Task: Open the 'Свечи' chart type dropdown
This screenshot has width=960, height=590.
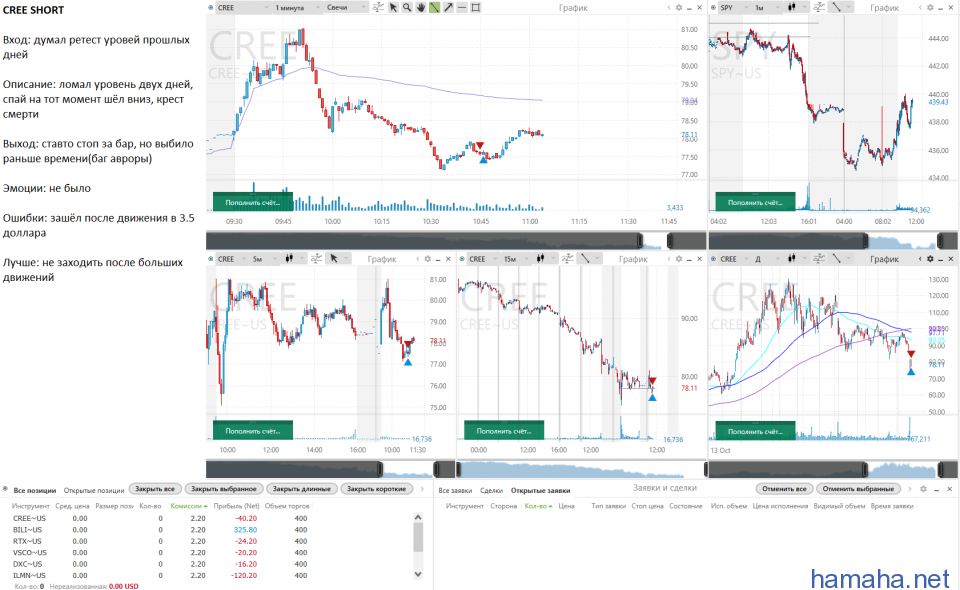Action: 347,7
